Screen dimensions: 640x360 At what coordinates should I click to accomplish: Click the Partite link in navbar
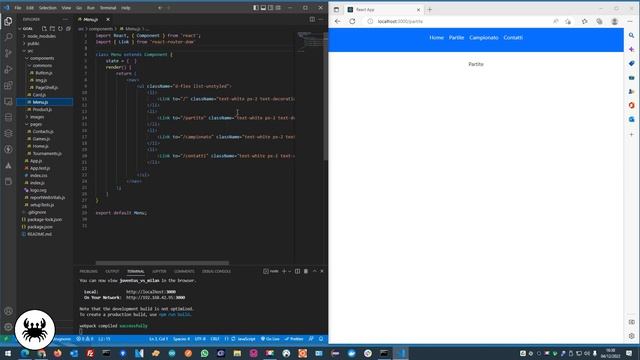pyautogui.click(x=456, y=38)
